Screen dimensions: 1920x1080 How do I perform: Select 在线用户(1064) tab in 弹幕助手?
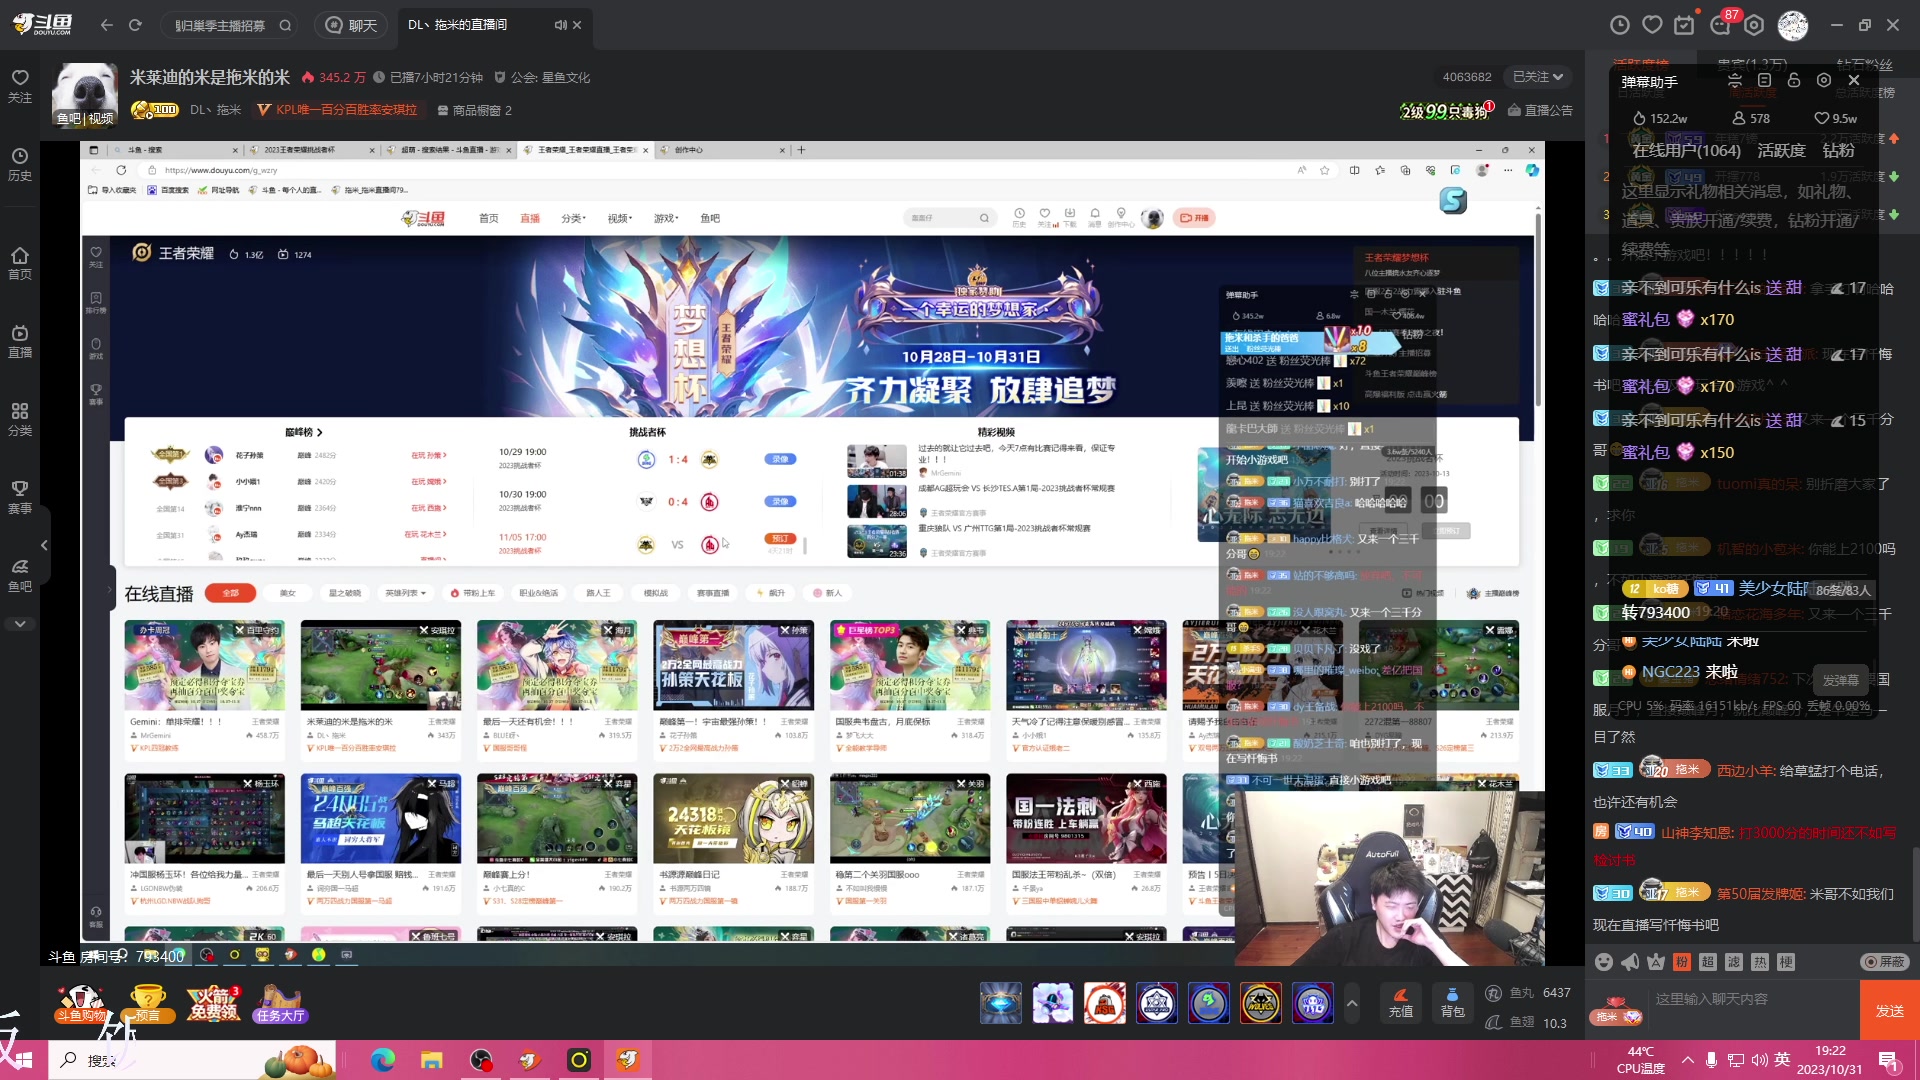point(1686,150)
